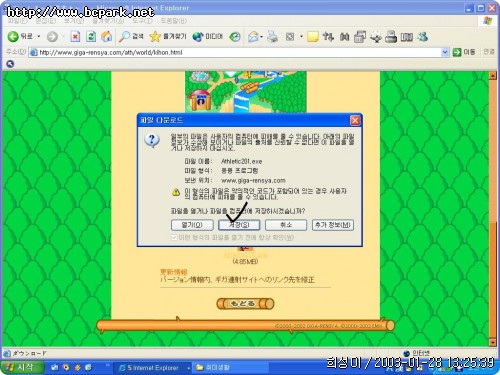Image resolution: width=500 pixels, height=375 pixels.
Task: Toggle the always-ask checkbox in download dialog
Action: coord(174,237)
